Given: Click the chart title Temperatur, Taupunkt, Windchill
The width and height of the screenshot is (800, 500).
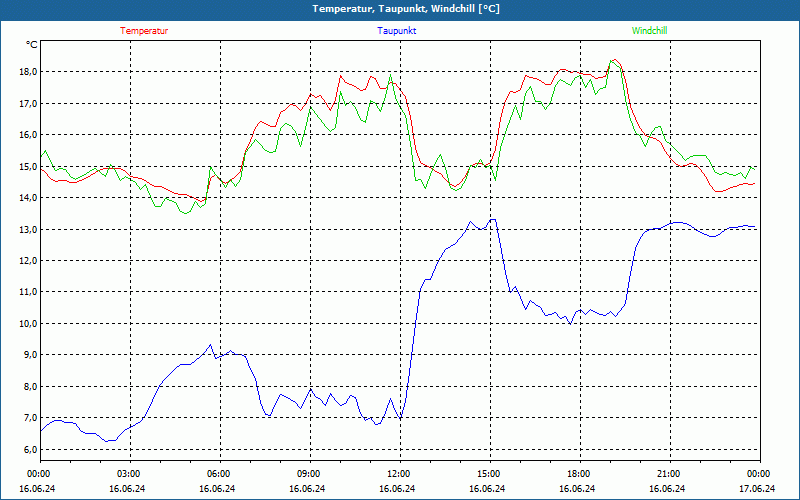Looking at the screenshot, I should click(406, 9).
